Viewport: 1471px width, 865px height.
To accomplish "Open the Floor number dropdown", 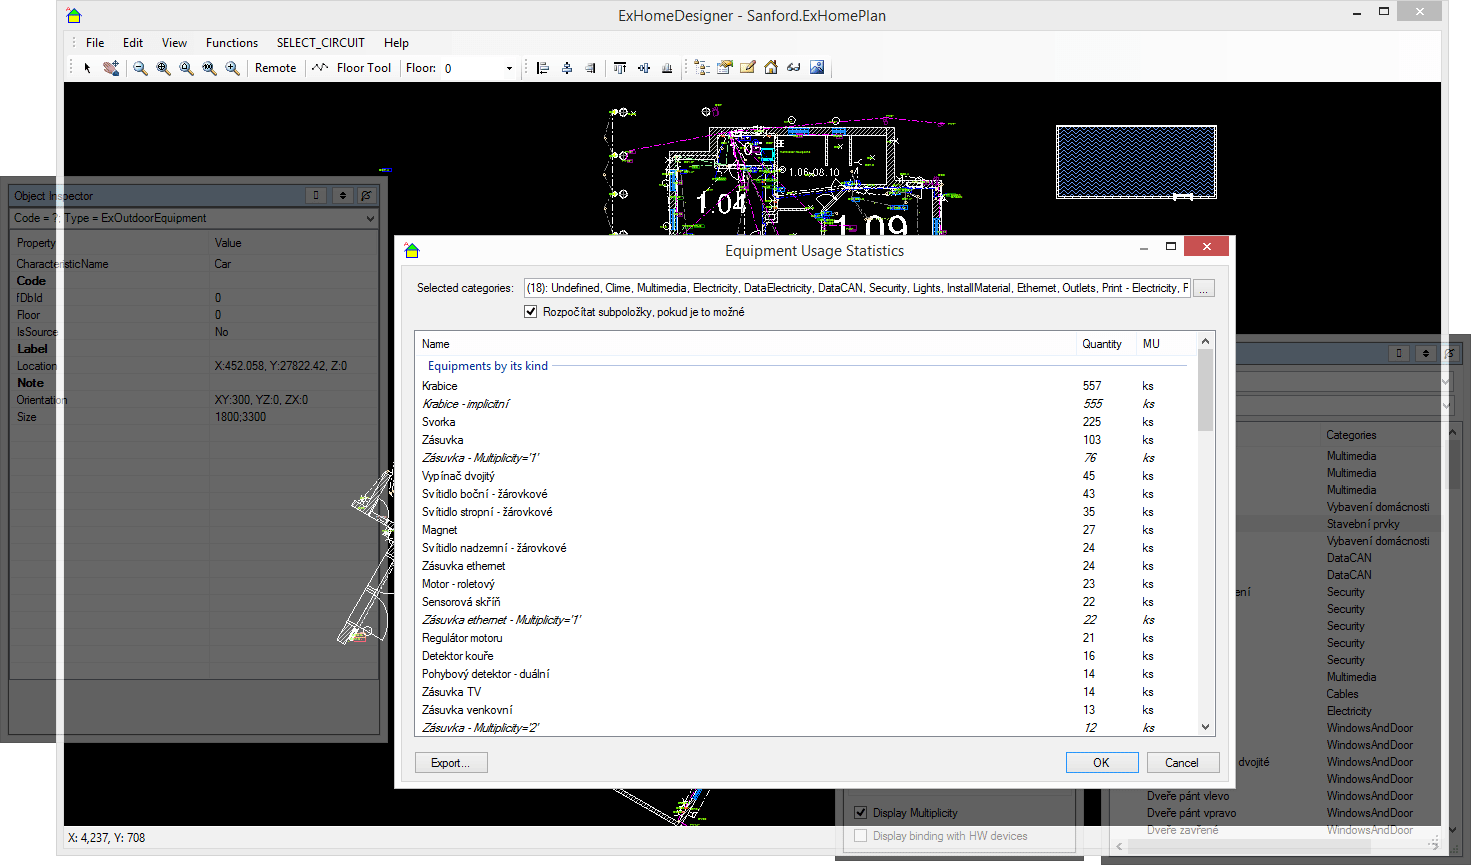I will point(509,68).
